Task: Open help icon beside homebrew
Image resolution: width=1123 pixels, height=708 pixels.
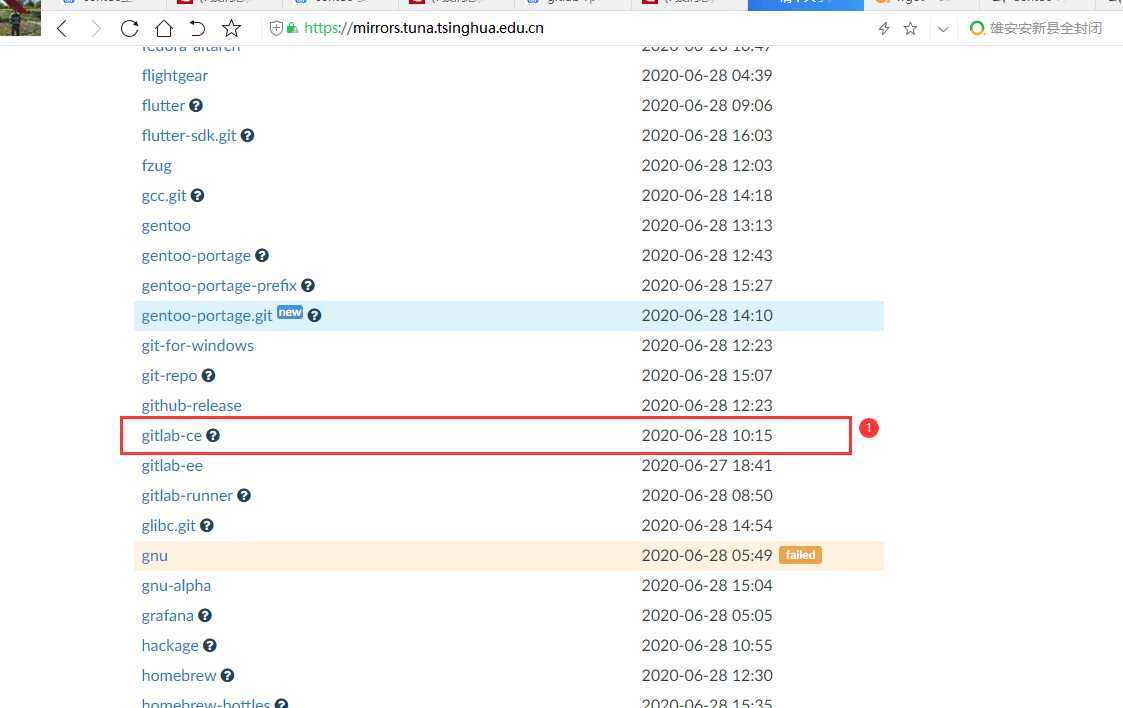Action: coord(228,677)
